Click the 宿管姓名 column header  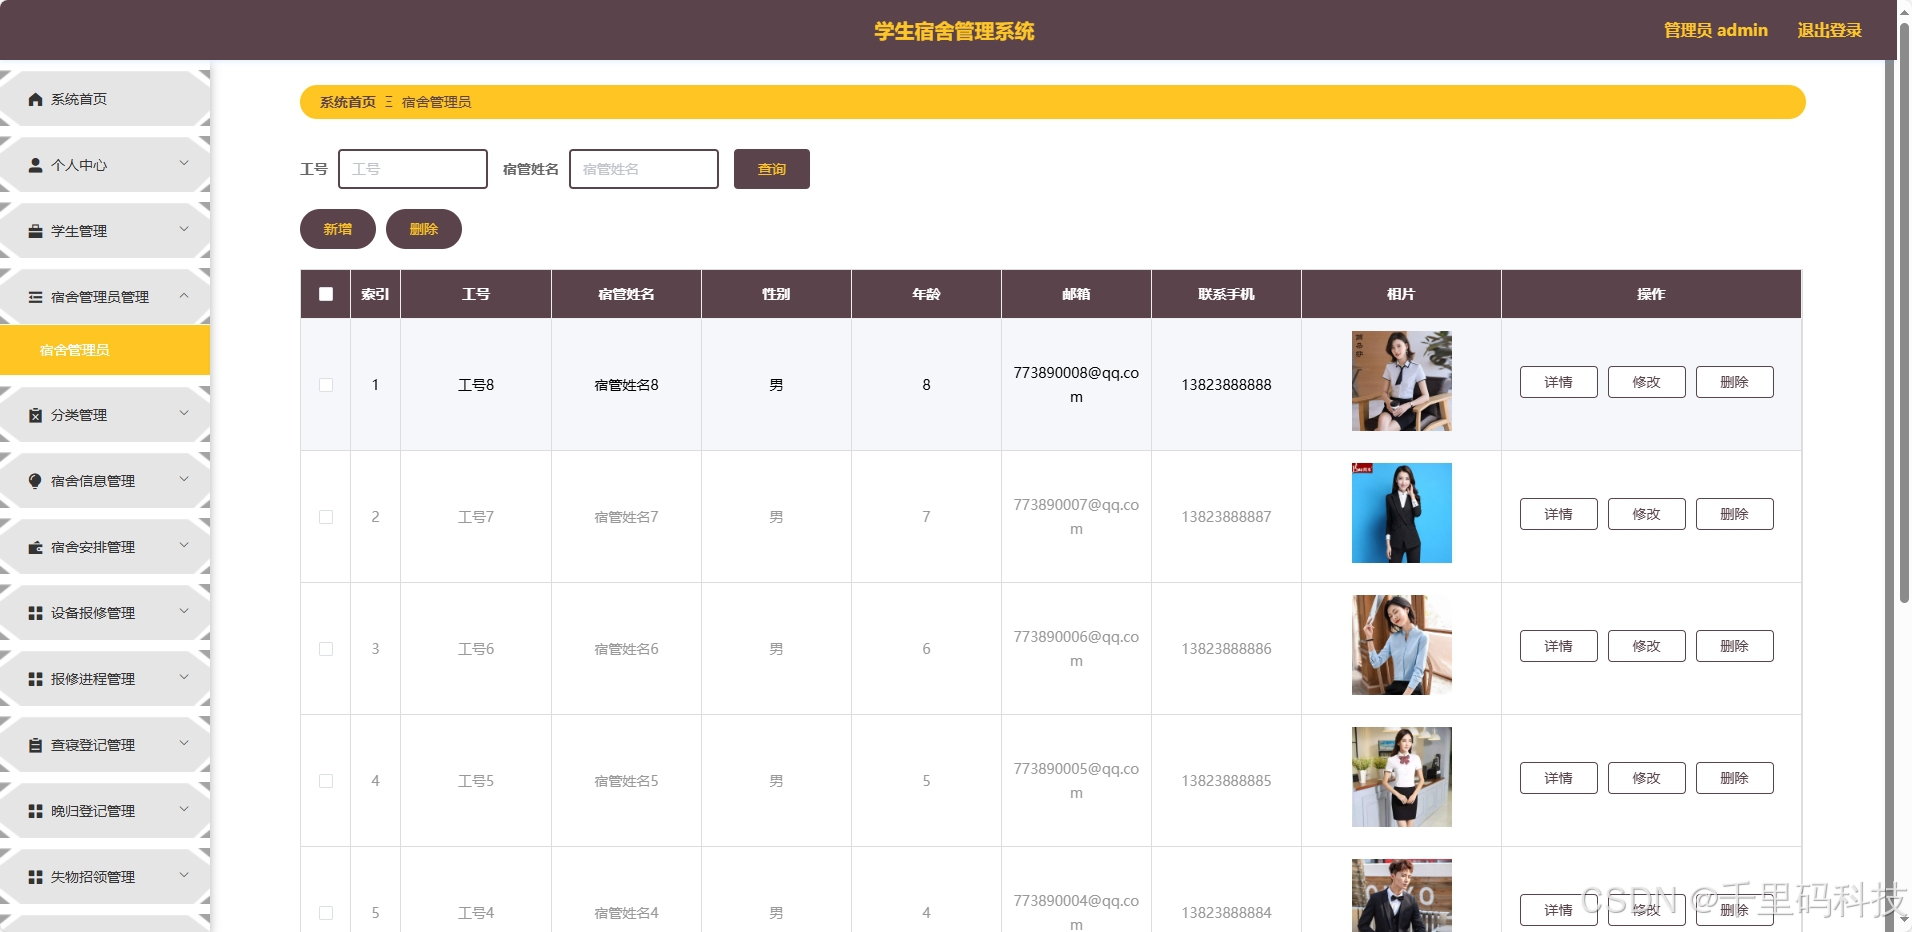click(626, 294)
